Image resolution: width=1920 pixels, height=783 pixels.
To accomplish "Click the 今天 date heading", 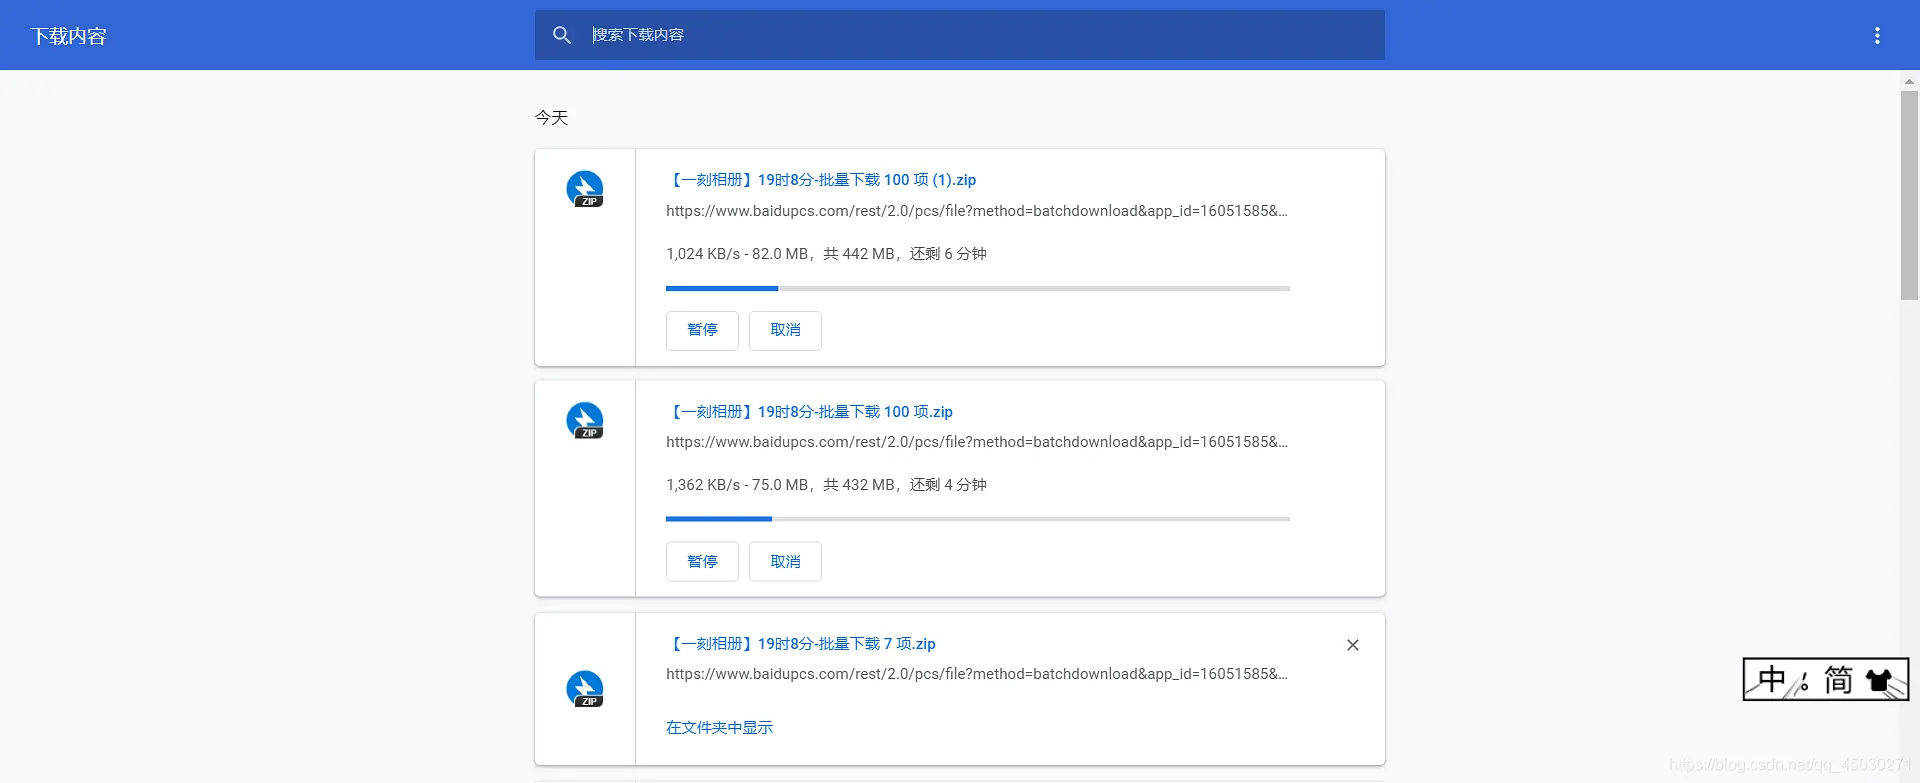I will point(551,118).
